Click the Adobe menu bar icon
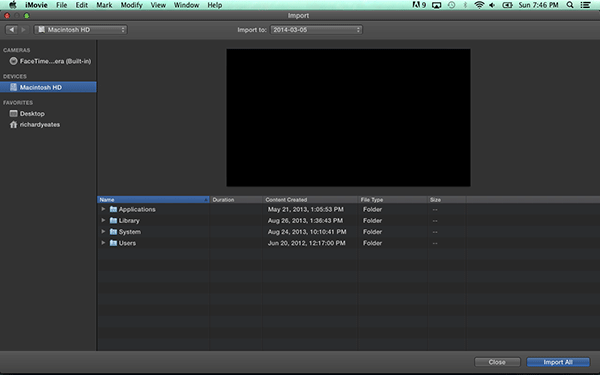 [419, 5]
